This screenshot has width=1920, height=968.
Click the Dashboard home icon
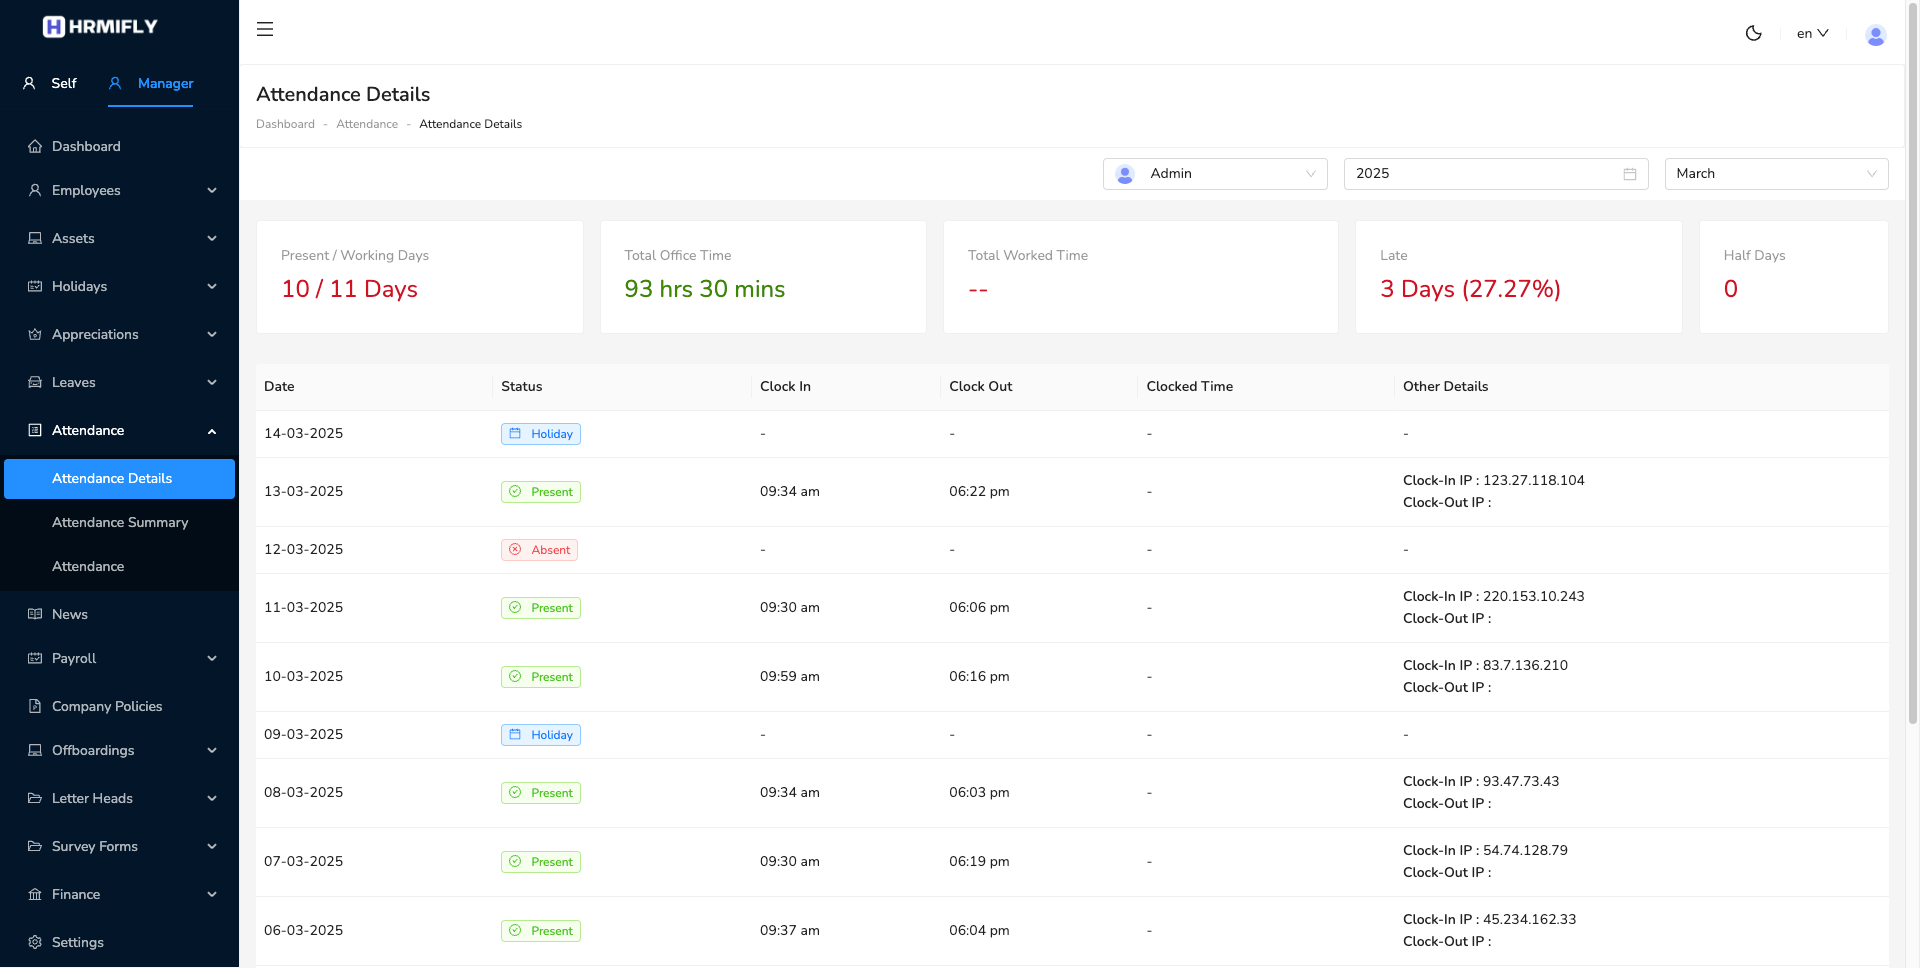pyautogui.click(x=35, y=146)
